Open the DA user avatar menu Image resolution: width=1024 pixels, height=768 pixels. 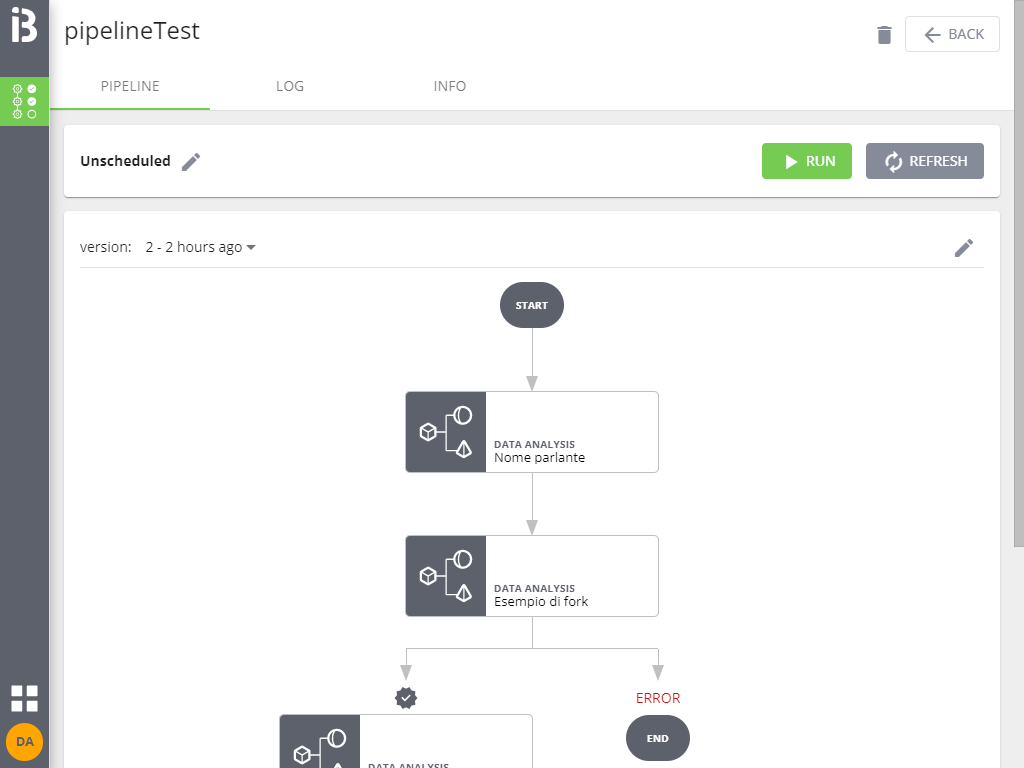point(24,742)
